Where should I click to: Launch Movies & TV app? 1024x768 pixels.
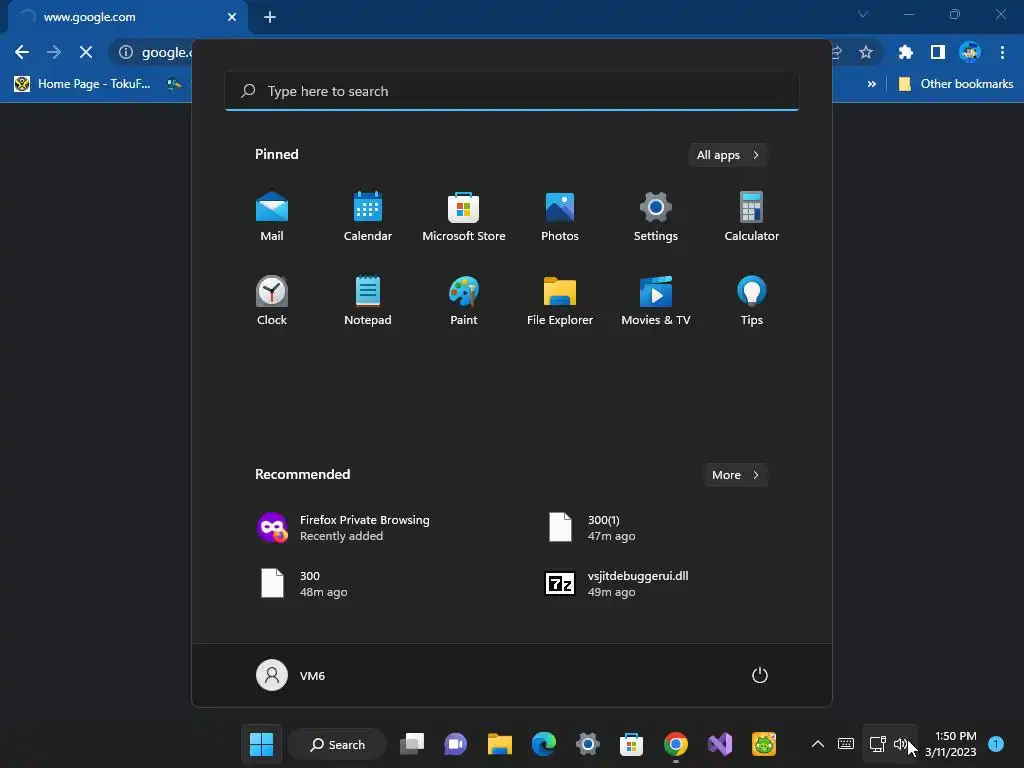tap(656, 300)
